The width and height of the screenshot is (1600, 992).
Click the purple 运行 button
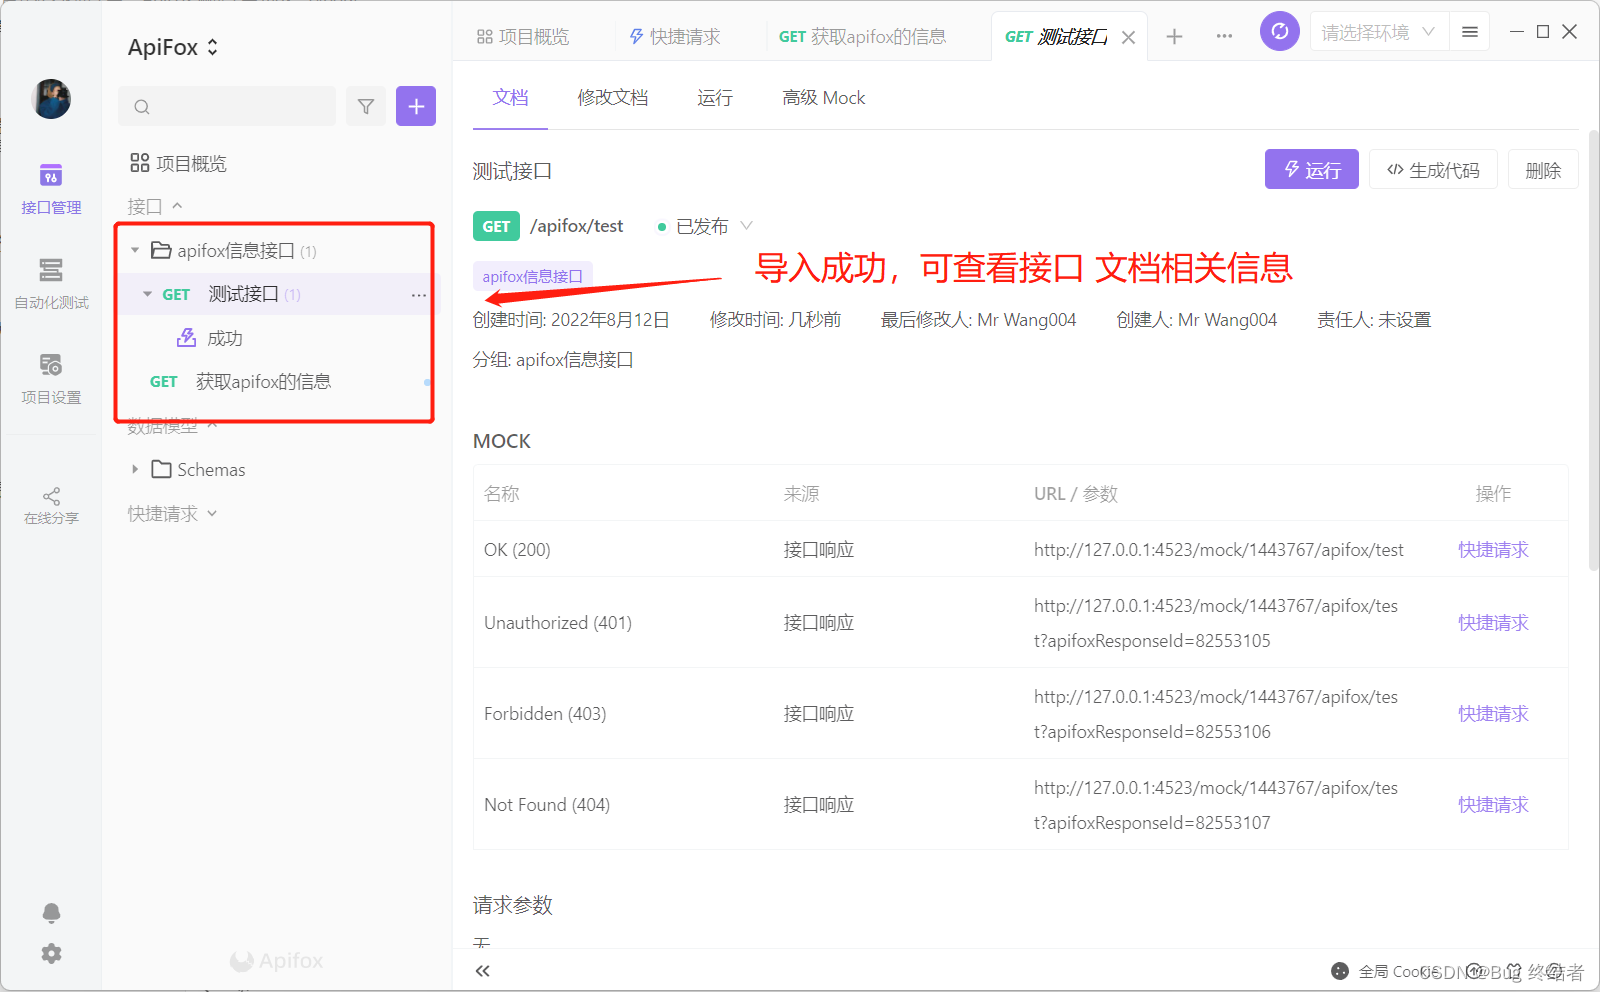click(1311, 170)
